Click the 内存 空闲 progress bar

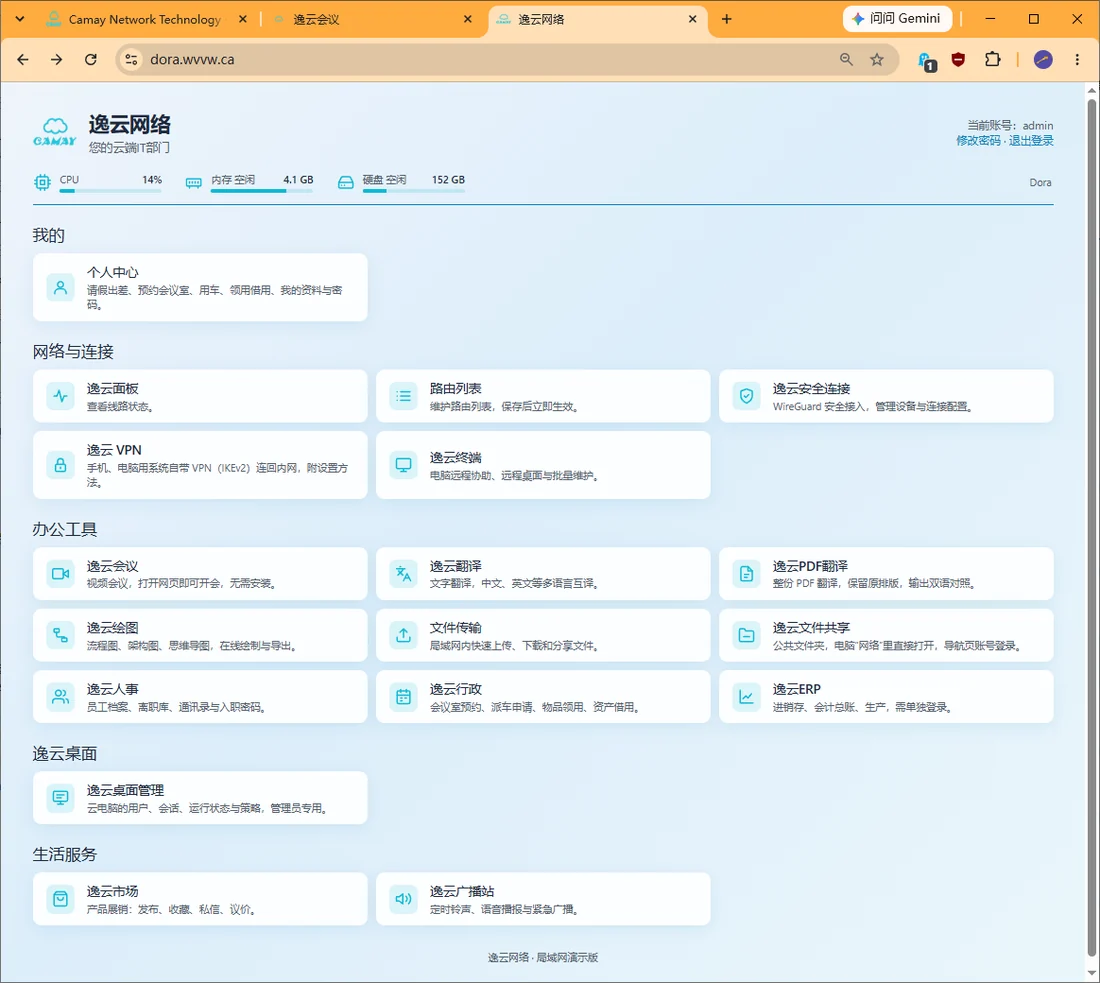point(262,191)
